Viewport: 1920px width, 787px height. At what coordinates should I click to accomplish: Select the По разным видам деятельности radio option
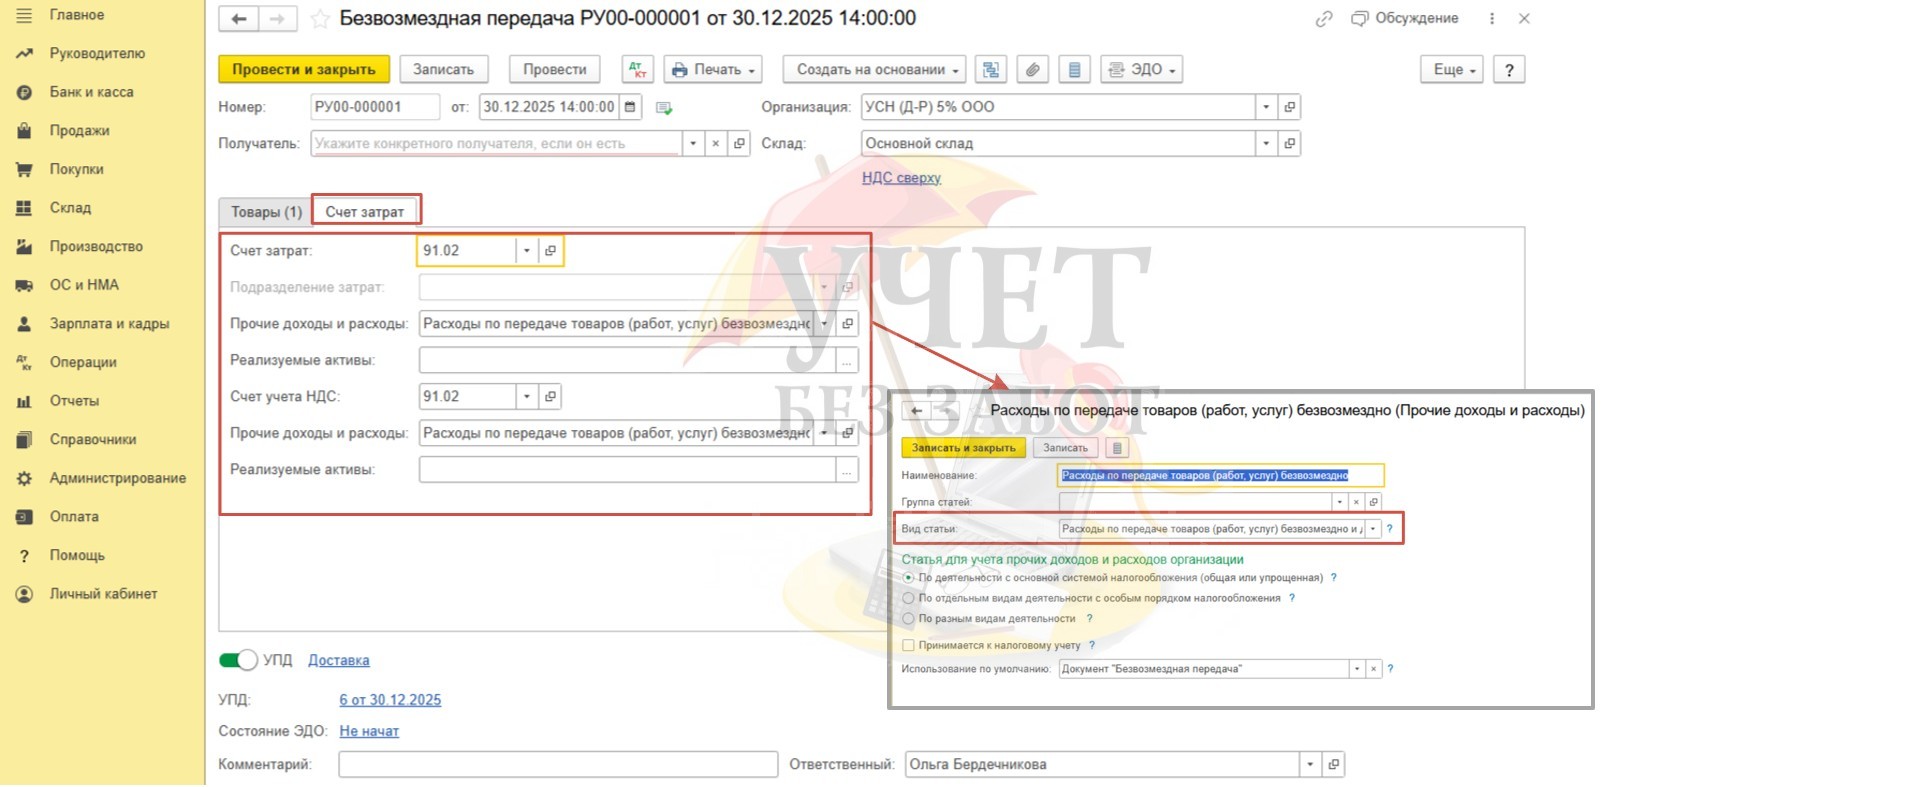pos(908,619)
